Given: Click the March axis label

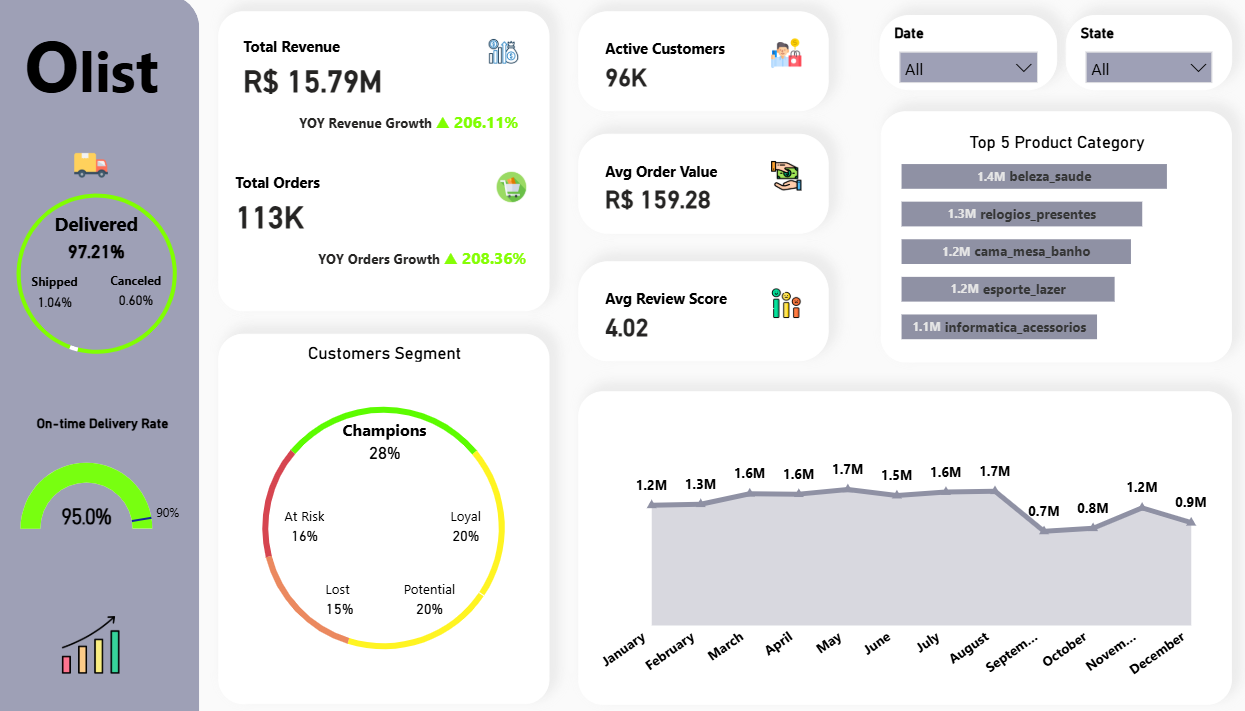Looking at the screenshot, I should 726,644.
